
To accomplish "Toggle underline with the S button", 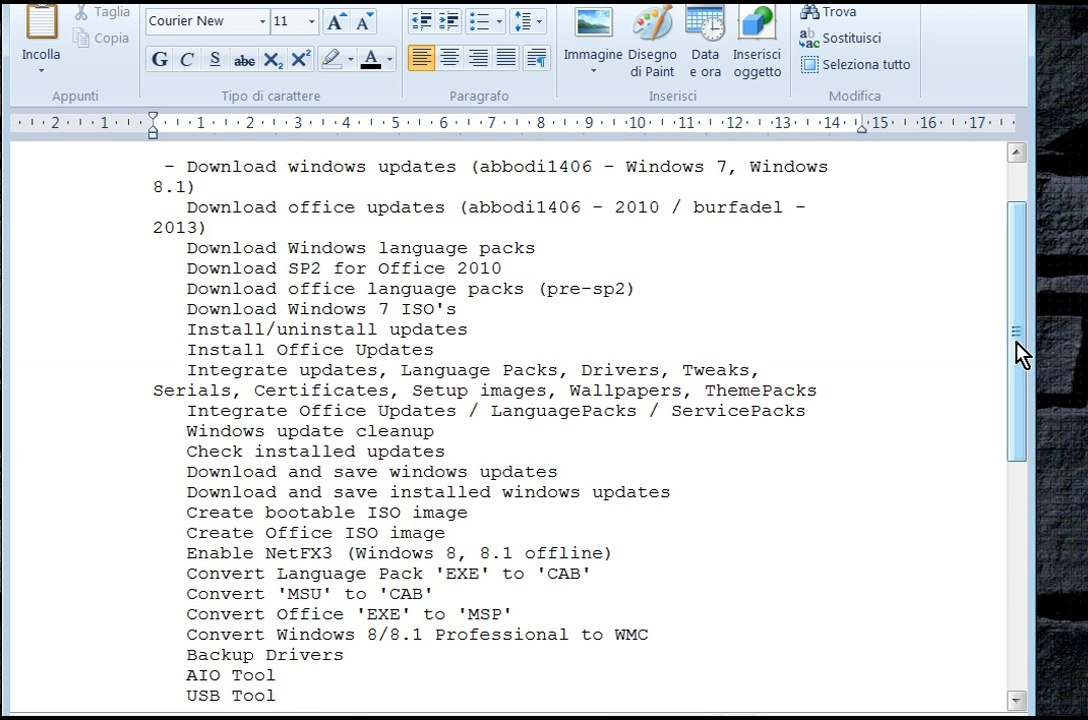I will click(215, 60).
